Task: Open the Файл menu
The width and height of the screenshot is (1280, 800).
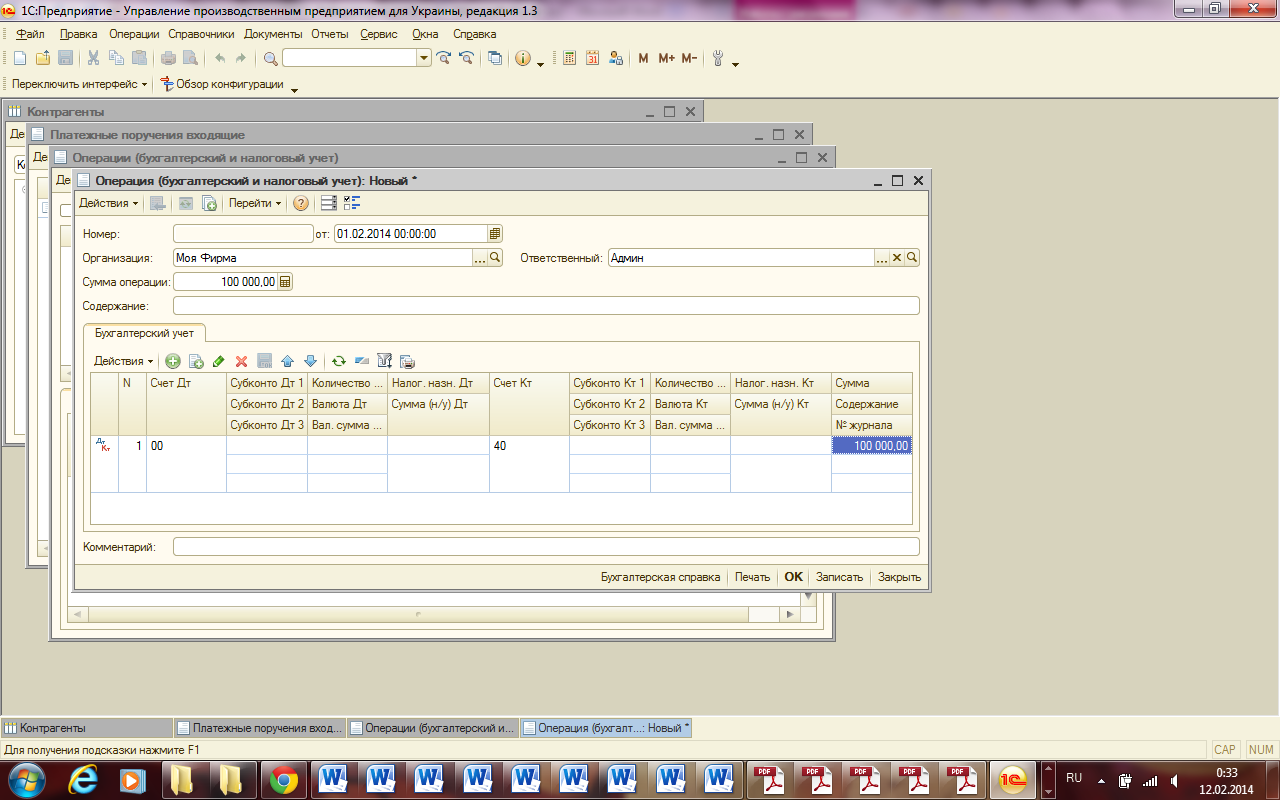Action: point(30,34)
